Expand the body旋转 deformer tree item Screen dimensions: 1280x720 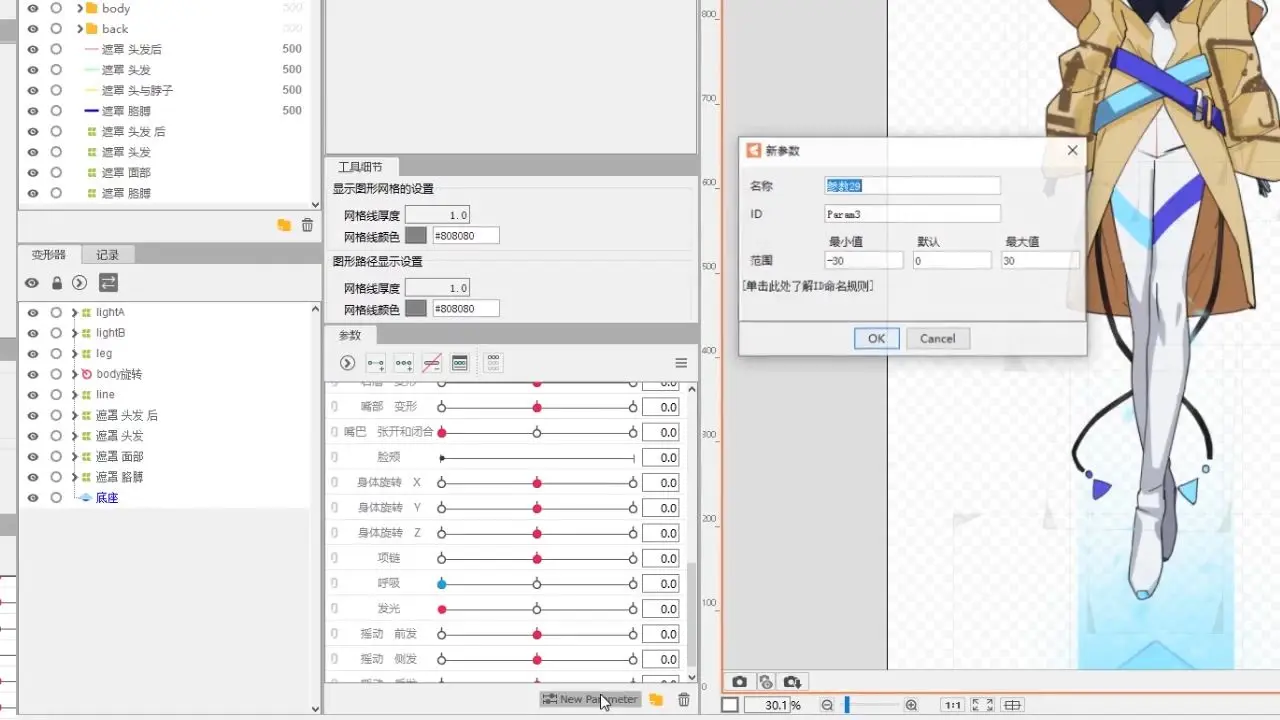coord(74,374)
